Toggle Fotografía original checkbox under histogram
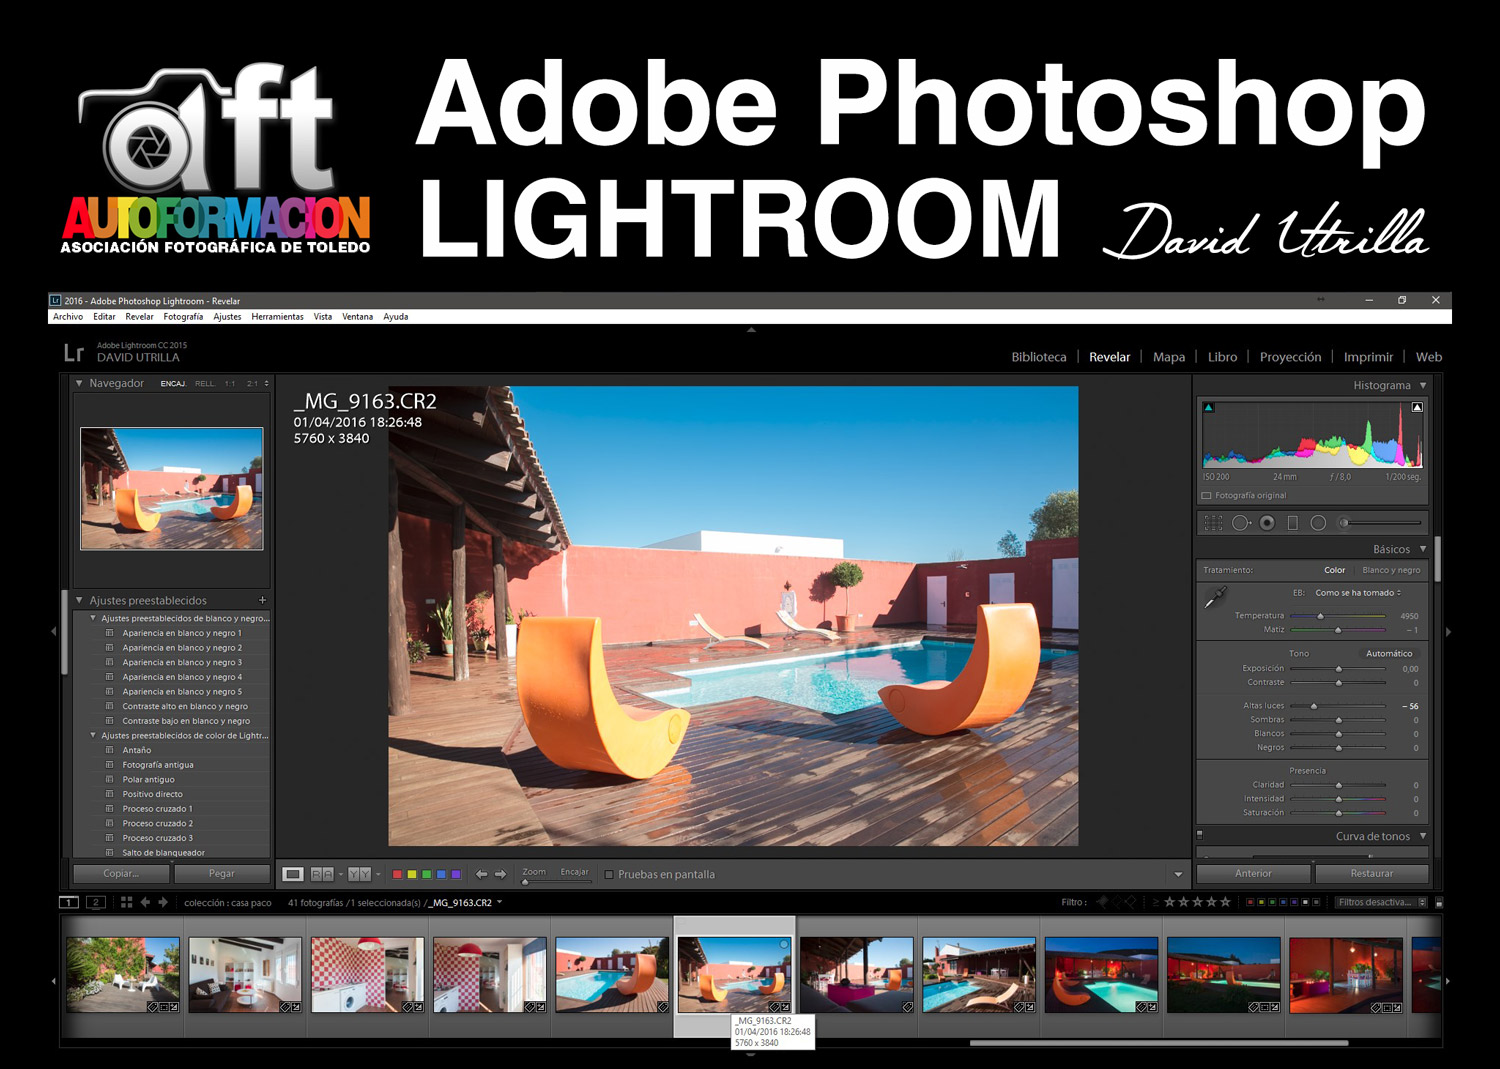This screenshot has width=1500, height=1069. 1206,496
